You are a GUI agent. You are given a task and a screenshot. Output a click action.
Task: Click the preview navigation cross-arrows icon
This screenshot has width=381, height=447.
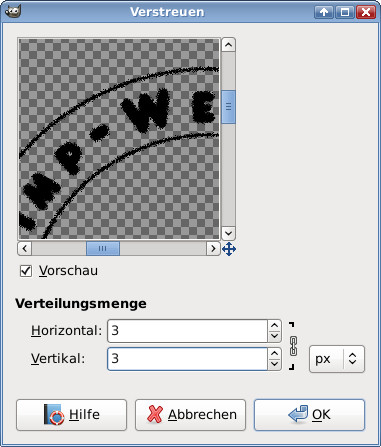click(x=229, y=249)
